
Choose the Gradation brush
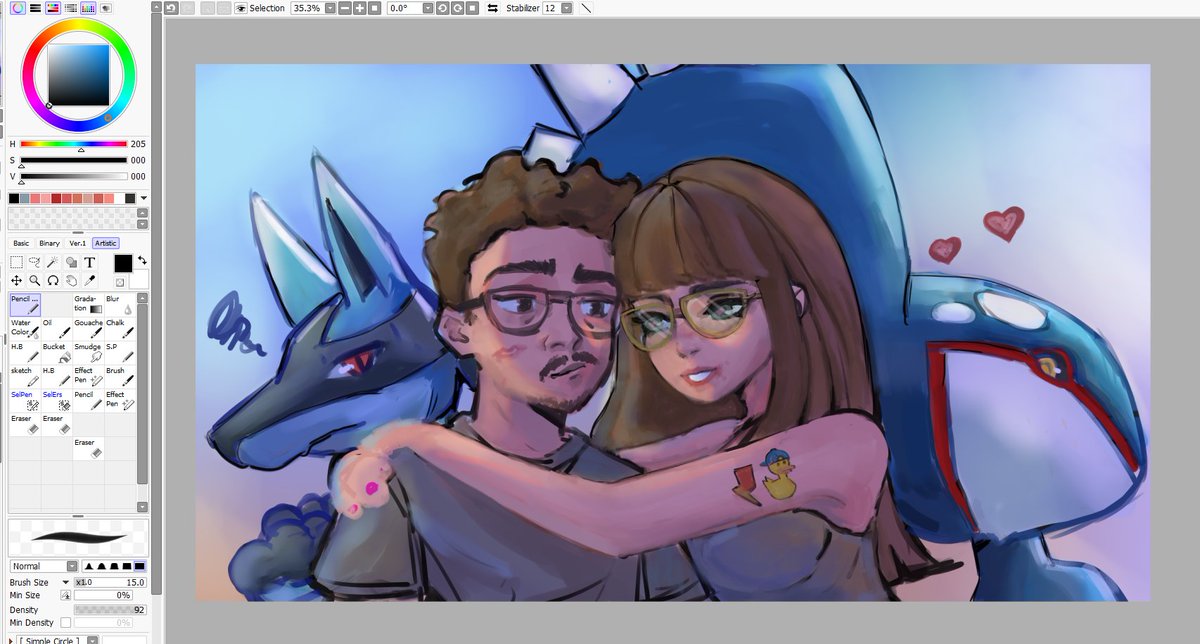pos(88,304)
